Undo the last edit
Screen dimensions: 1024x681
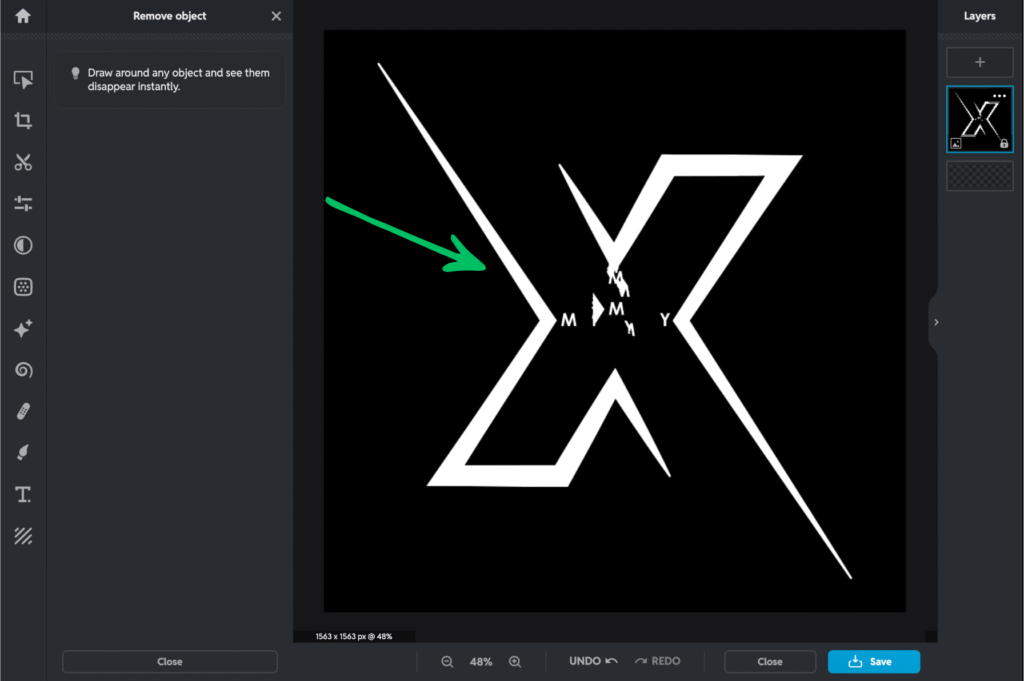coord(590,661)
